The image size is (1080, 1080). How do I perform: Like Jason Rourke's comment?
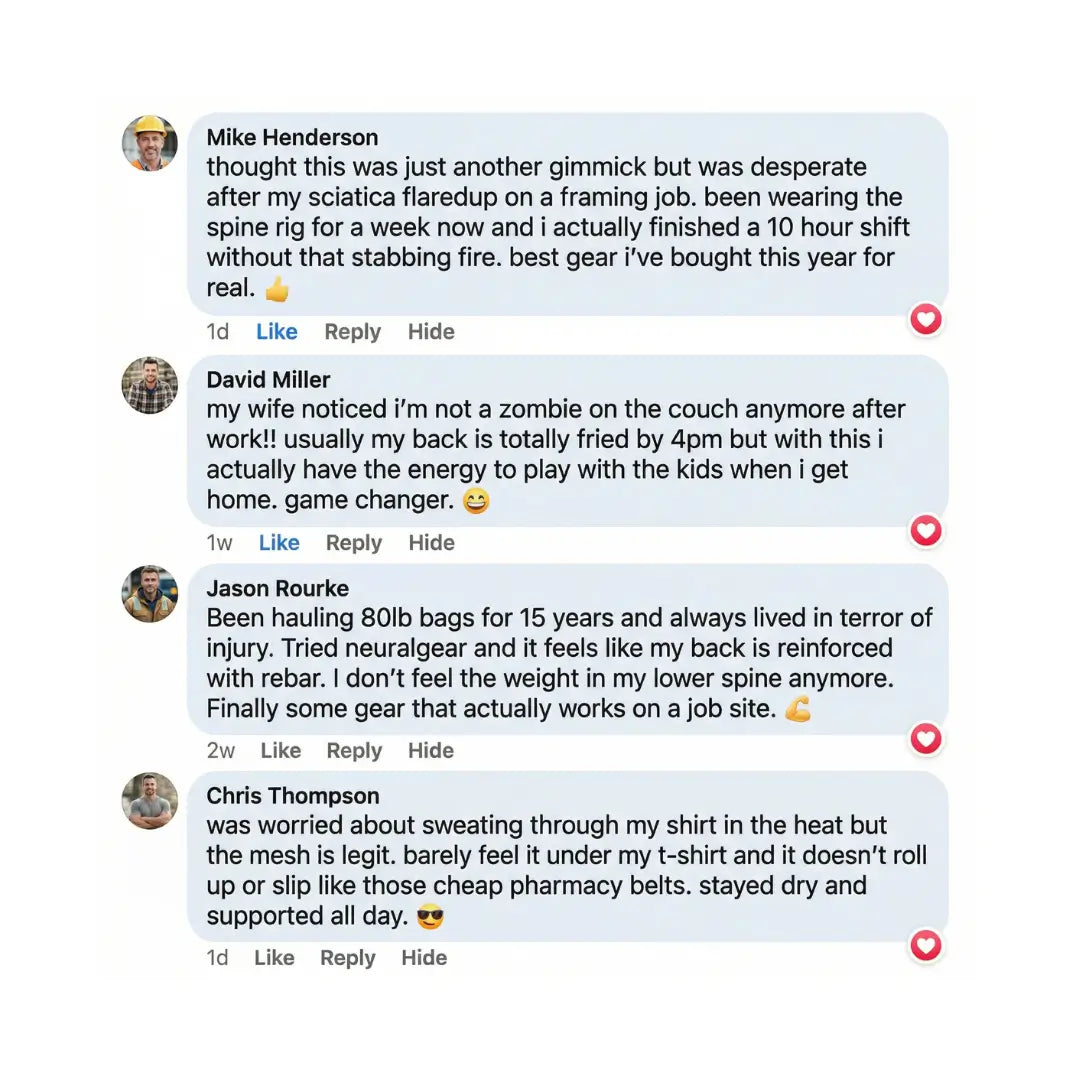(281, 751)
